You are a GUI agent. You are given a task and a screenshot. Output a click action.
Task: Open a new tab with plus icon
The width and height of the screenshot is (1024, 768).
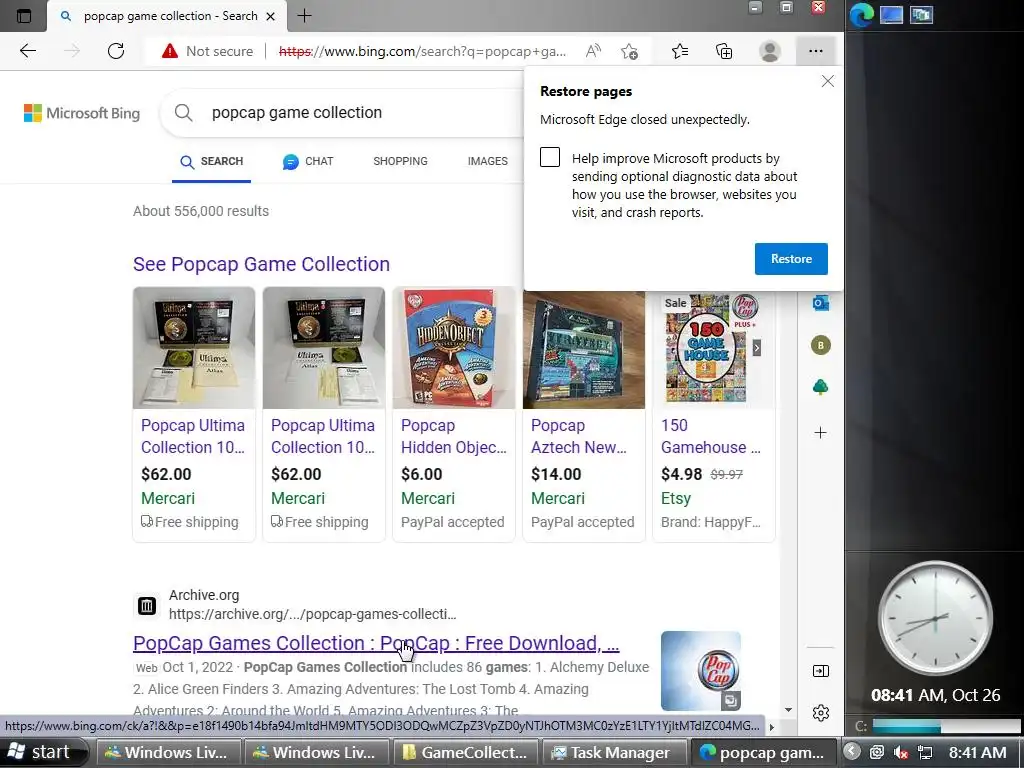(304, 16)
